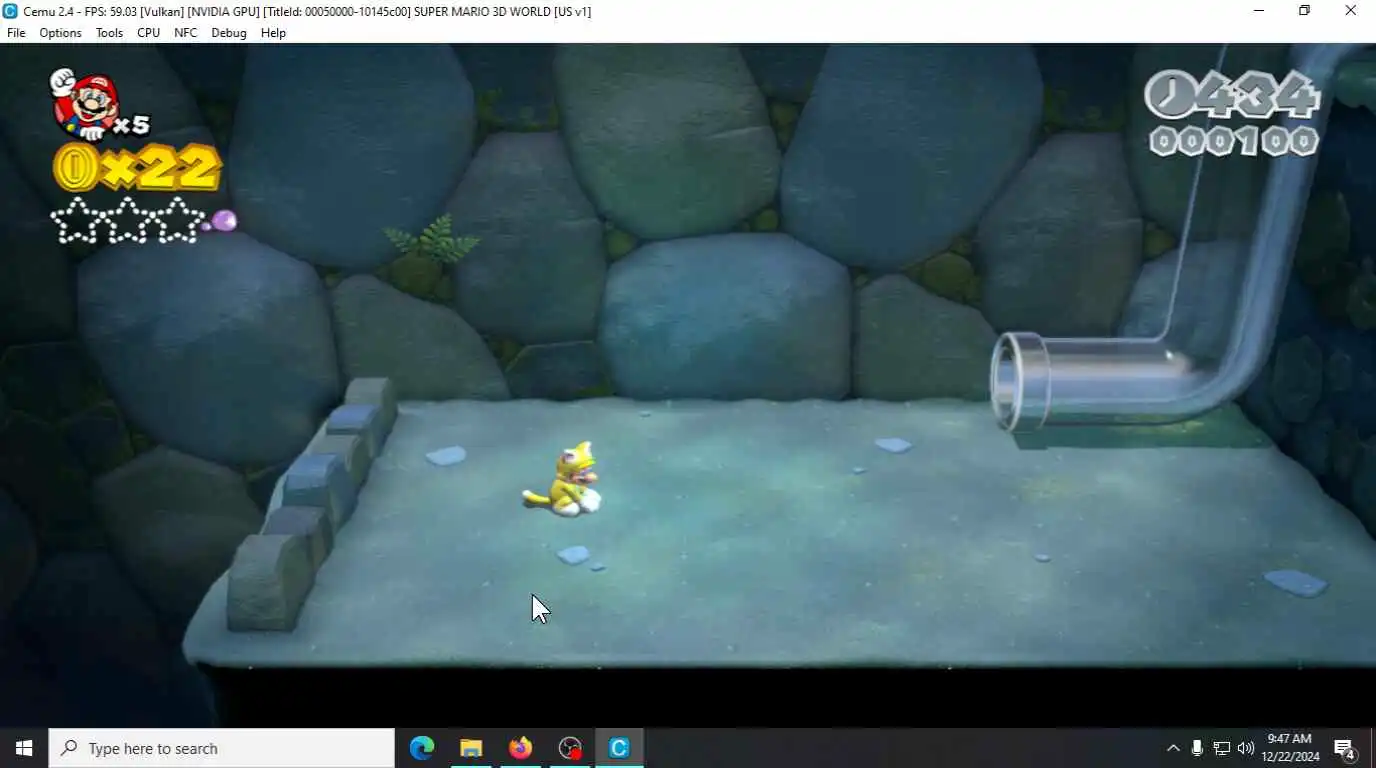The width and height of the screenshot is (1376, 768).
Task: Click the gold coin counter icon
Action: pyautogui.click(x=76, y=167)
